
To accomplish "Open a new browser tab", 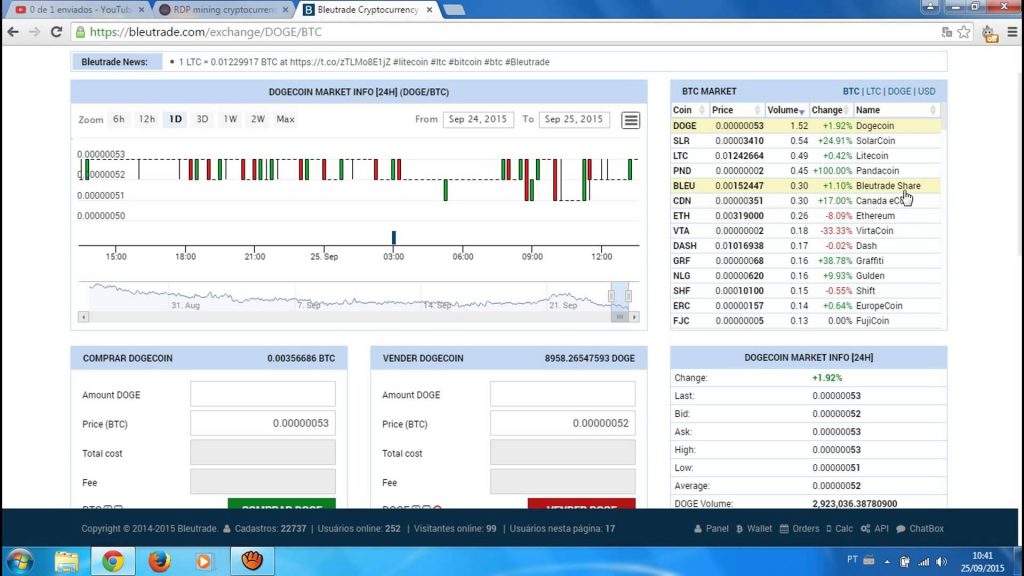I will (x=454, y=10).
